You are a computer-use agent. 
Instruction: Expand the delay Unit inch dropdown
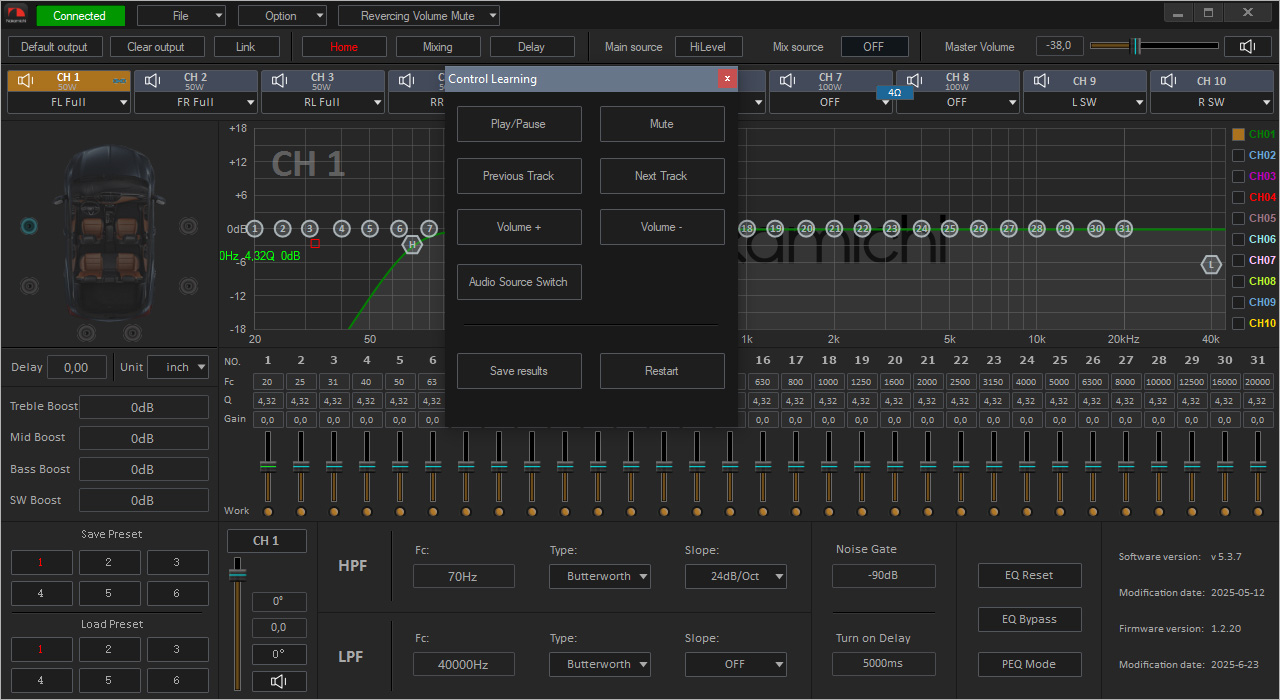pyautogui.click(x=178, y=367)
